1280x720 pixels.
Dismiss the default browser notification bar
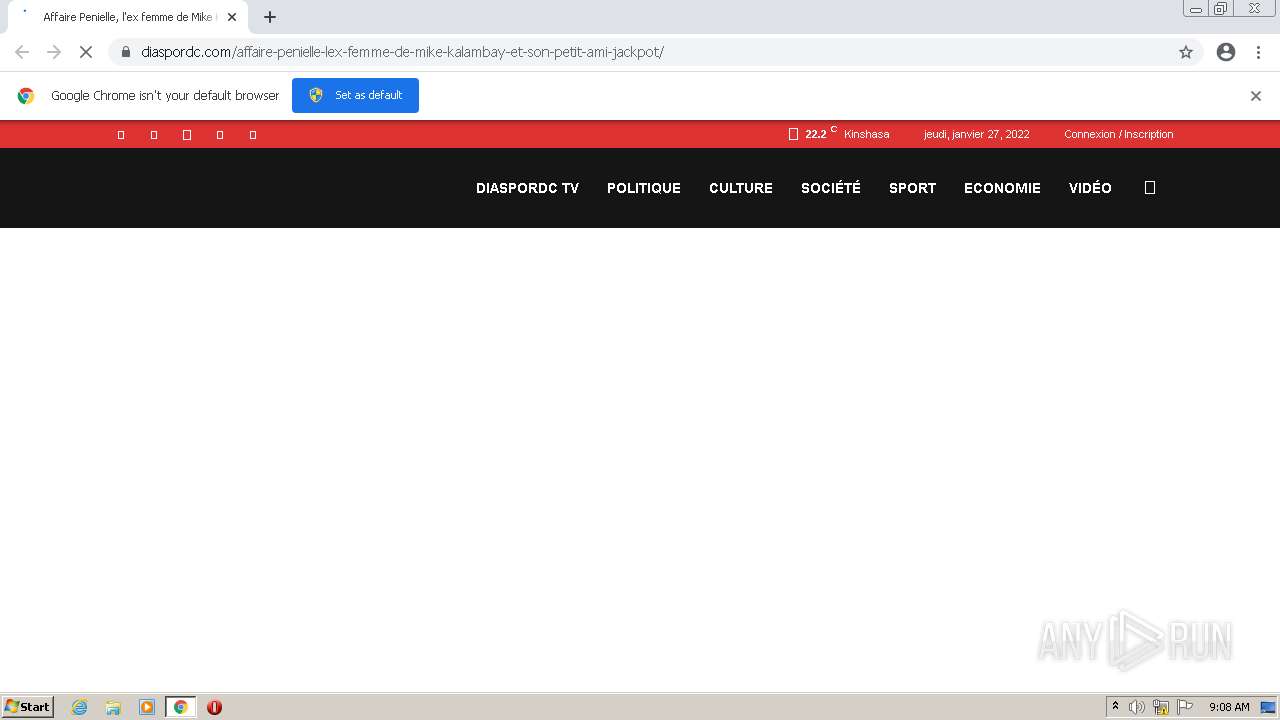pos(1256,96)
